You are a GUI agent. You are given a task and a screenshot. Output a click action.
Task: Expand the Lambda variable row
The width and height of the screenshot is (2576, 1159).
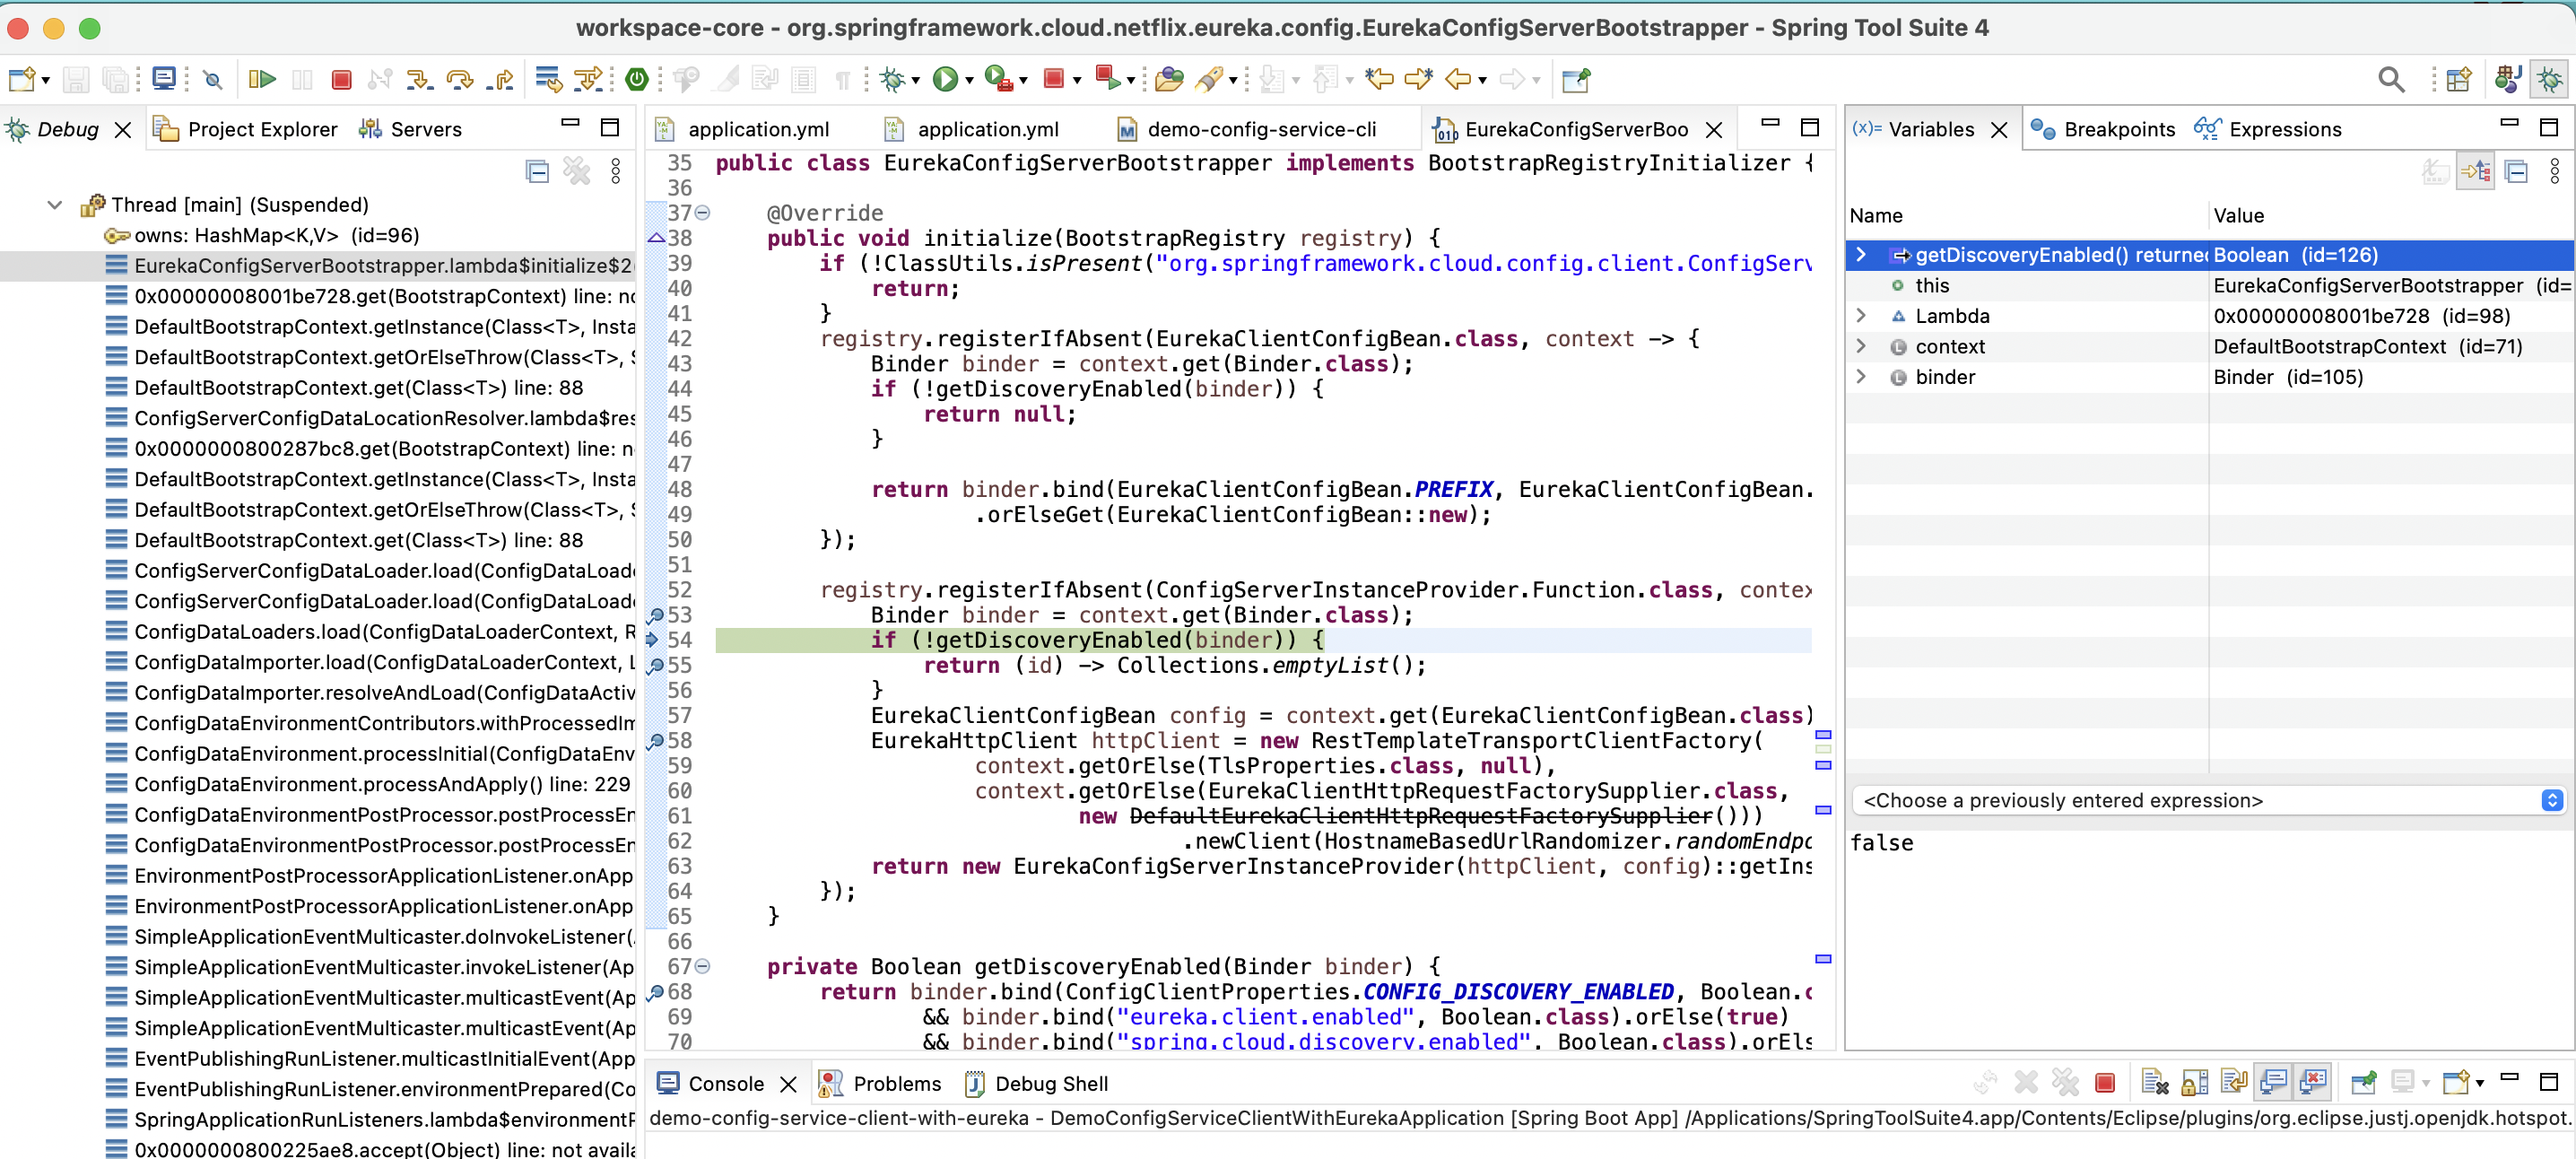[1862, 316]
